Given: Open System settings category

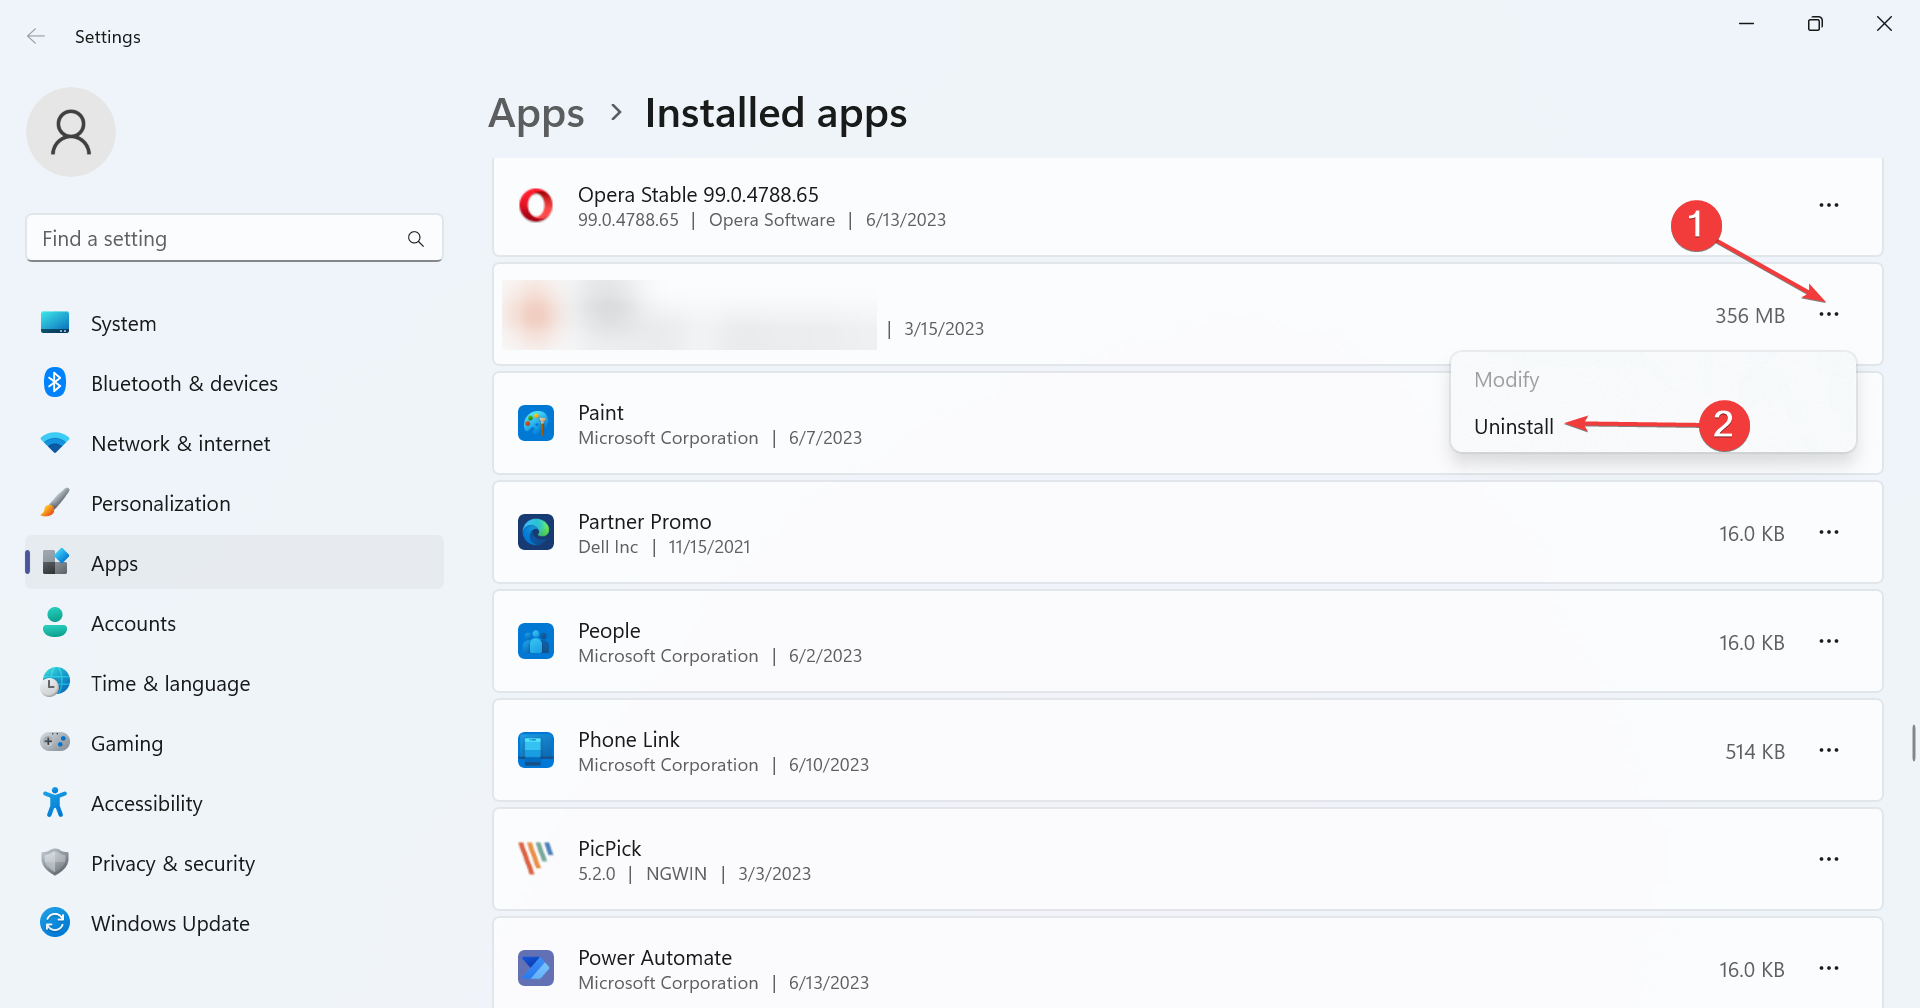Looking at the screenshot, I should (234, 323).
